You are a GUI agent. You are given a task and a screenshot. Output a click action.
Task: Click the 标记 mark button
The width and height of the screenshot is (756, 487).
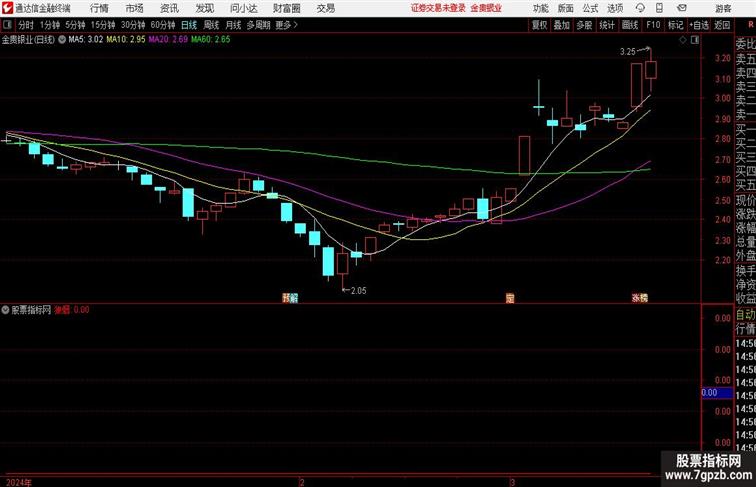pyautogui.click(x=675, y=25)
